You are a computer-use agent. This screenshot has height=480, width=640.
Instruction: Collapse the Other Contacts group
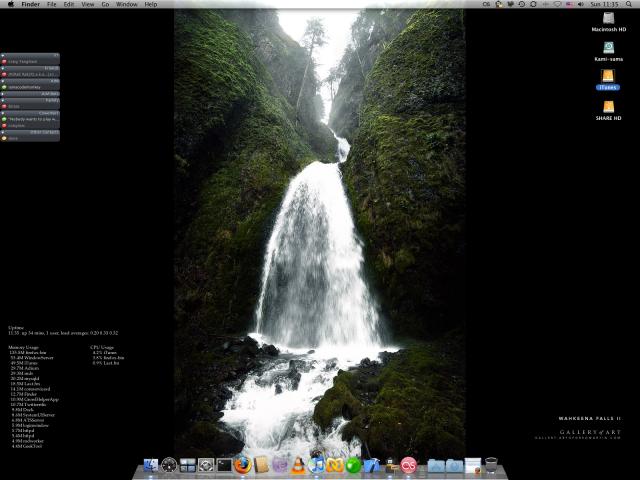(x=30, y=132)
